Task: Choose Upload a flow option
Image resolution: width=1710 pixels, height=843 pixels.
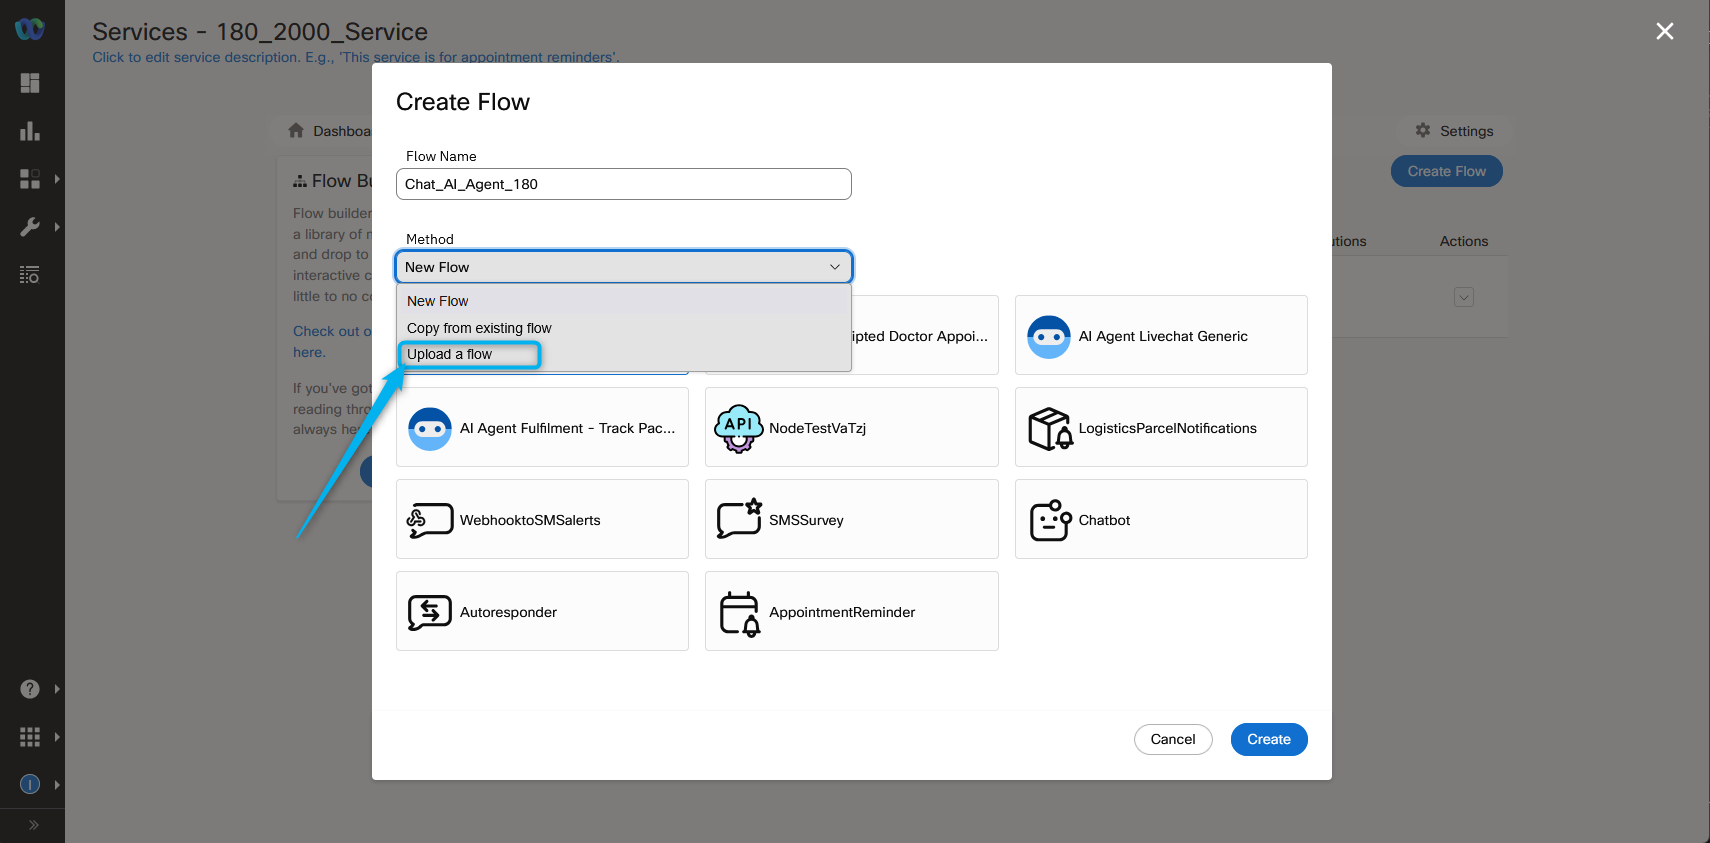Action: tap(450, 354)
